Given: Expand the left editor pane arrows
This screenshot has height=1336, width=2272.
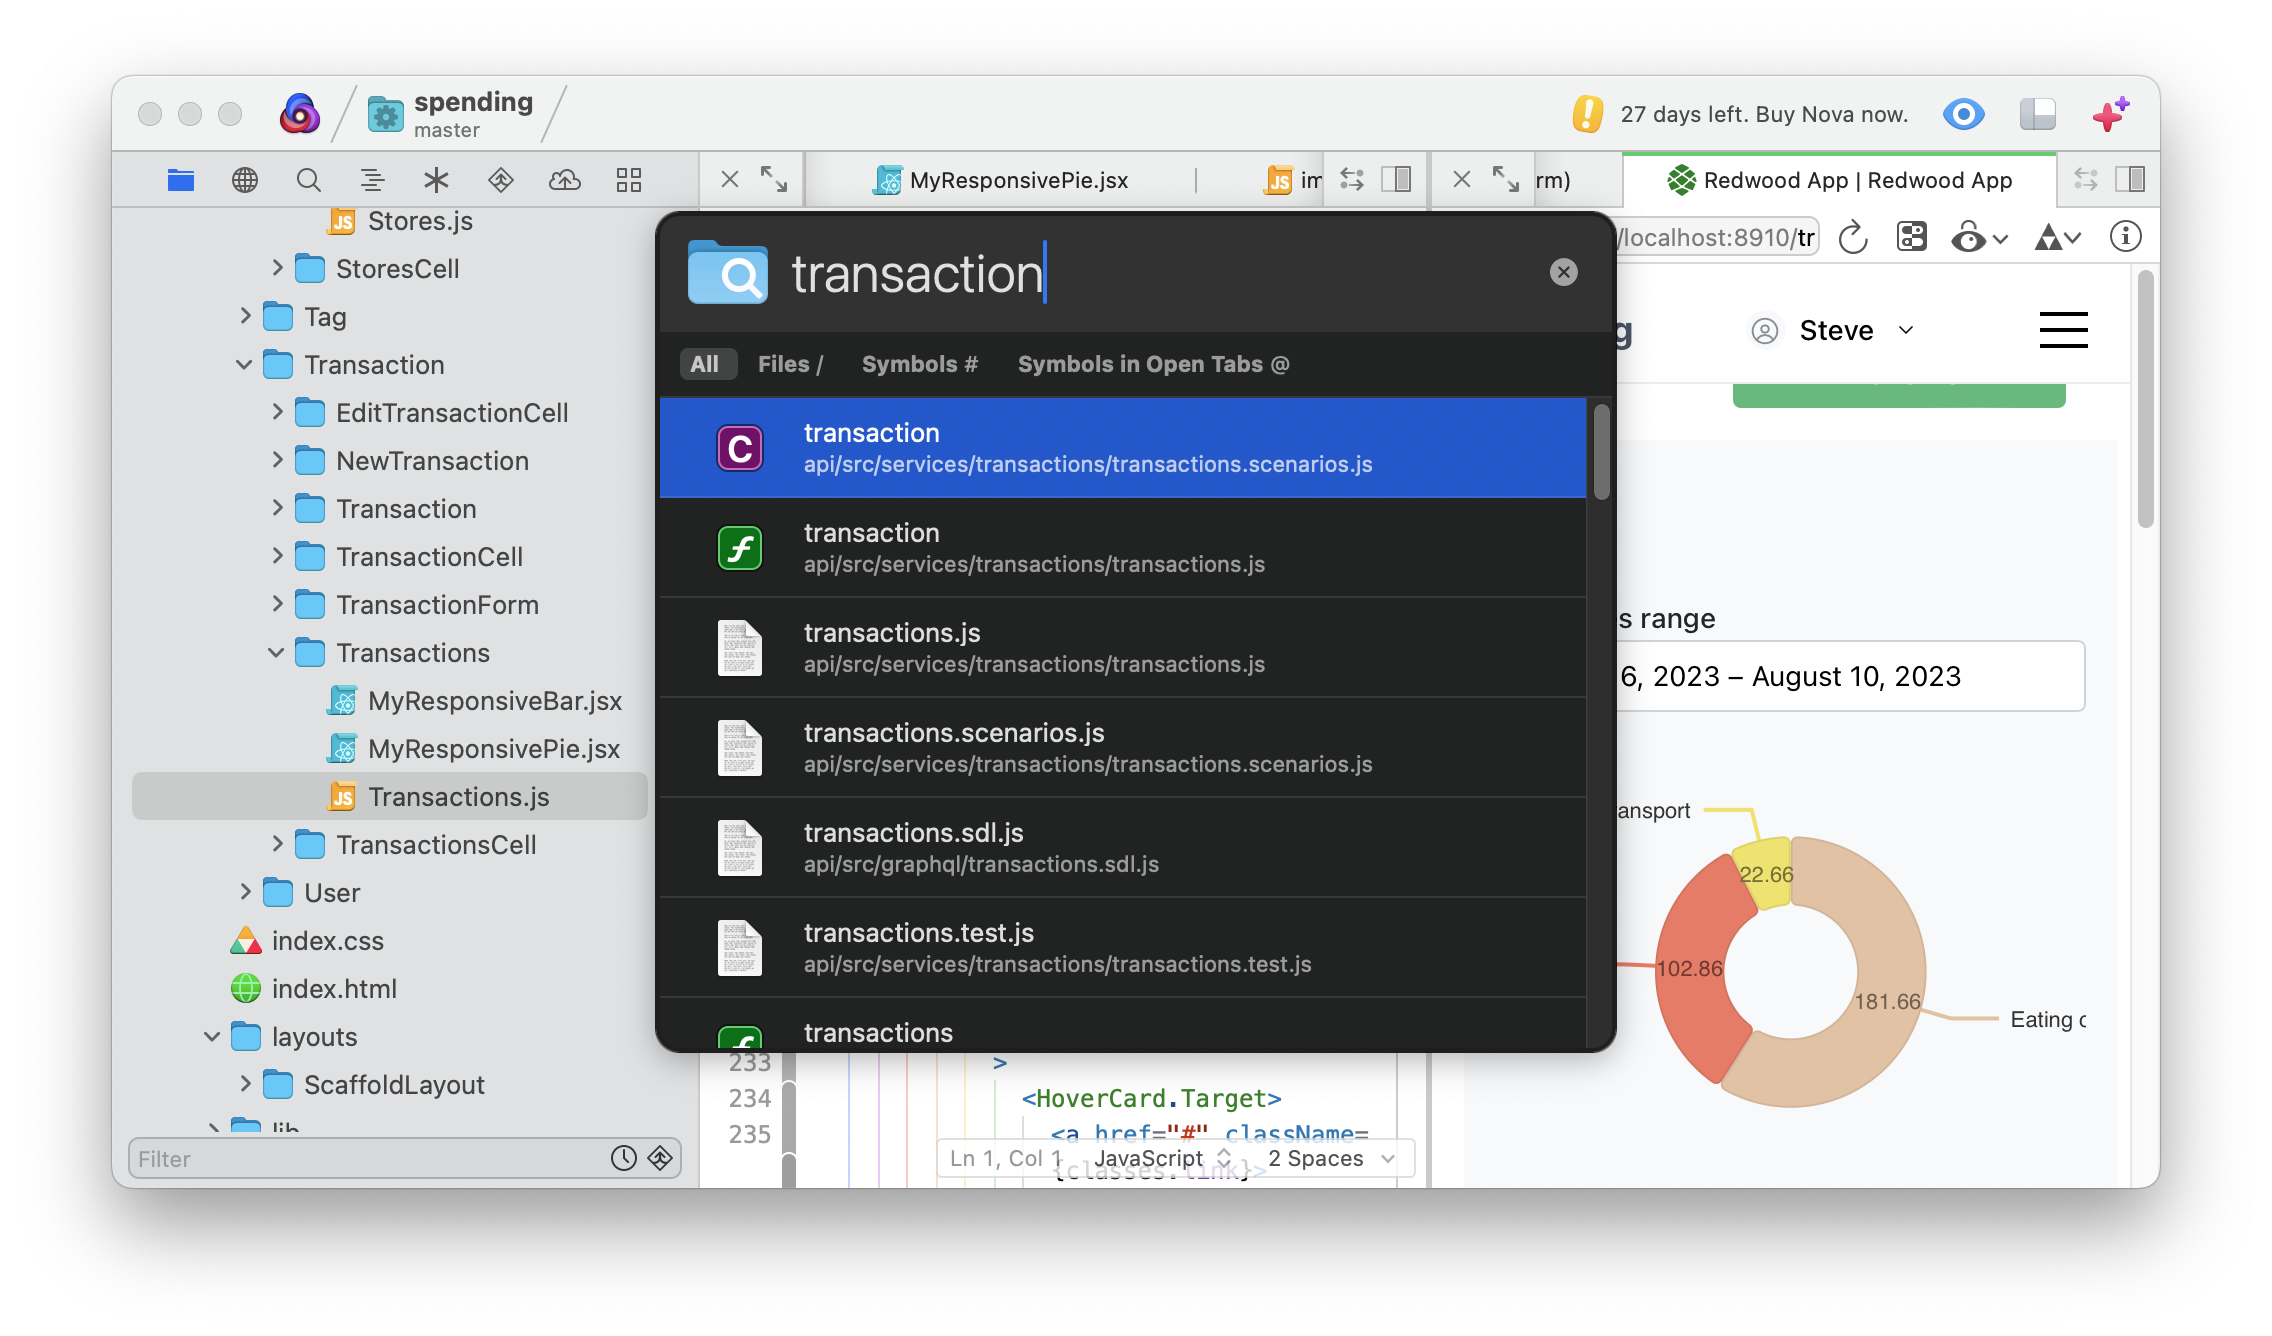Looking at the screenshot, I should click(774, 180).
